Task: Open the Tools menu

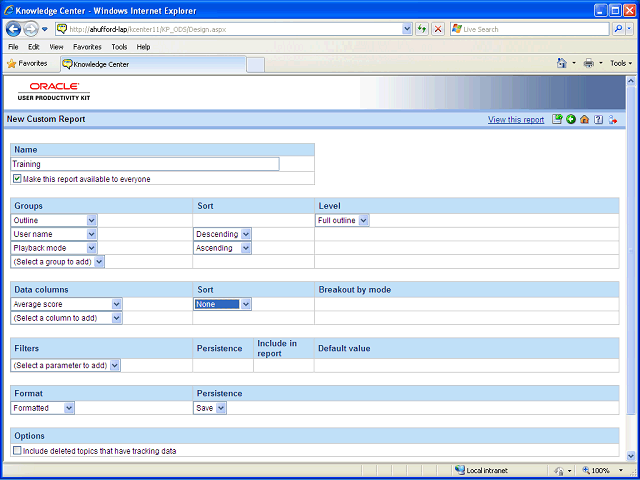Action: (x=119, y=47)
